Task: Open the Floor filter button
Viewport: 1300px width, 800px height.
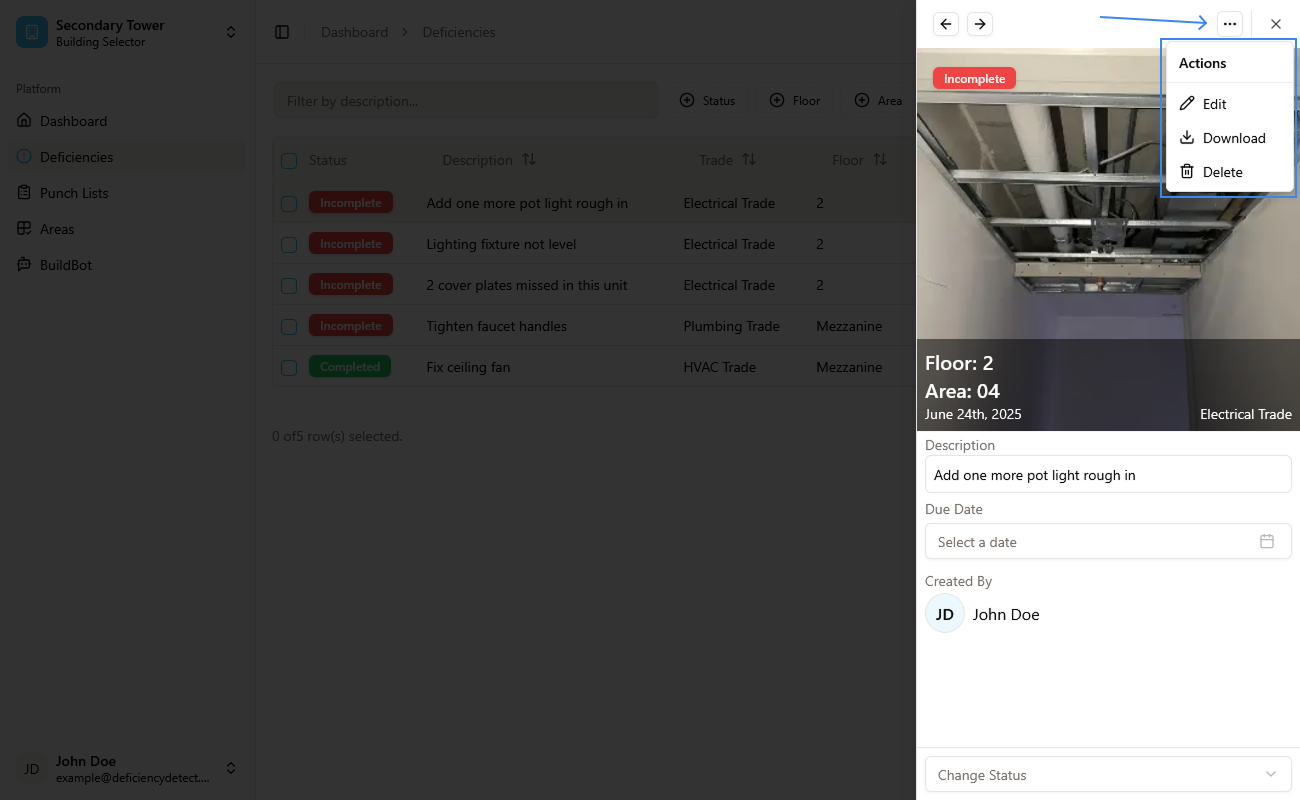Action: (795, 101)
